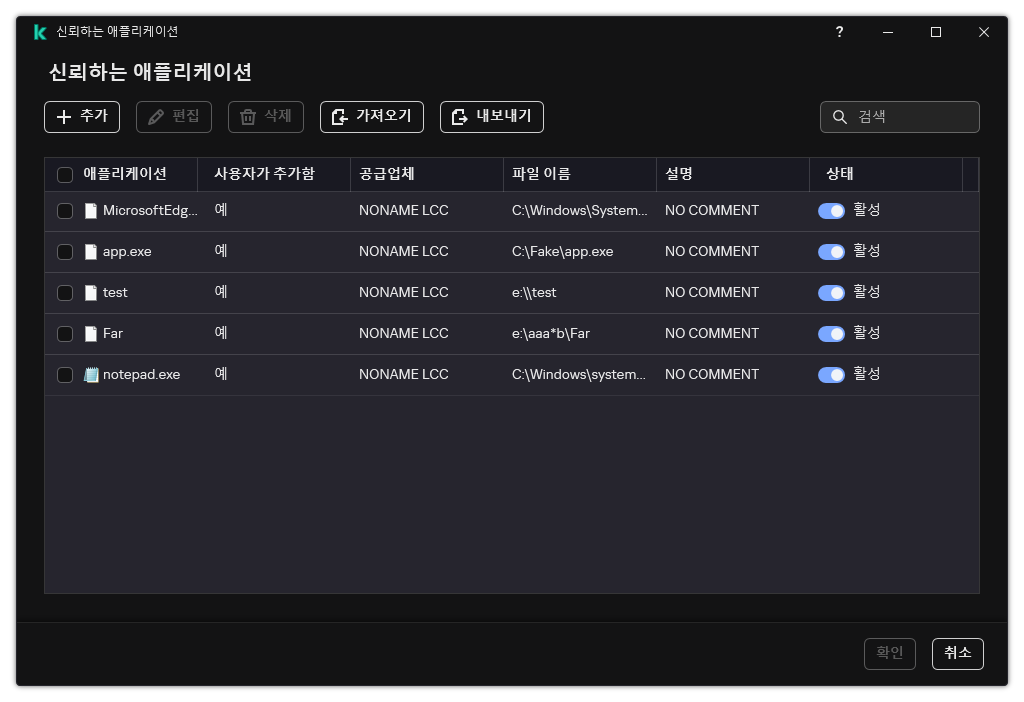This screenshot has width=1024, height=702.
Task: Select all rows with the header checkbox
Action: (x=65, y=173)
